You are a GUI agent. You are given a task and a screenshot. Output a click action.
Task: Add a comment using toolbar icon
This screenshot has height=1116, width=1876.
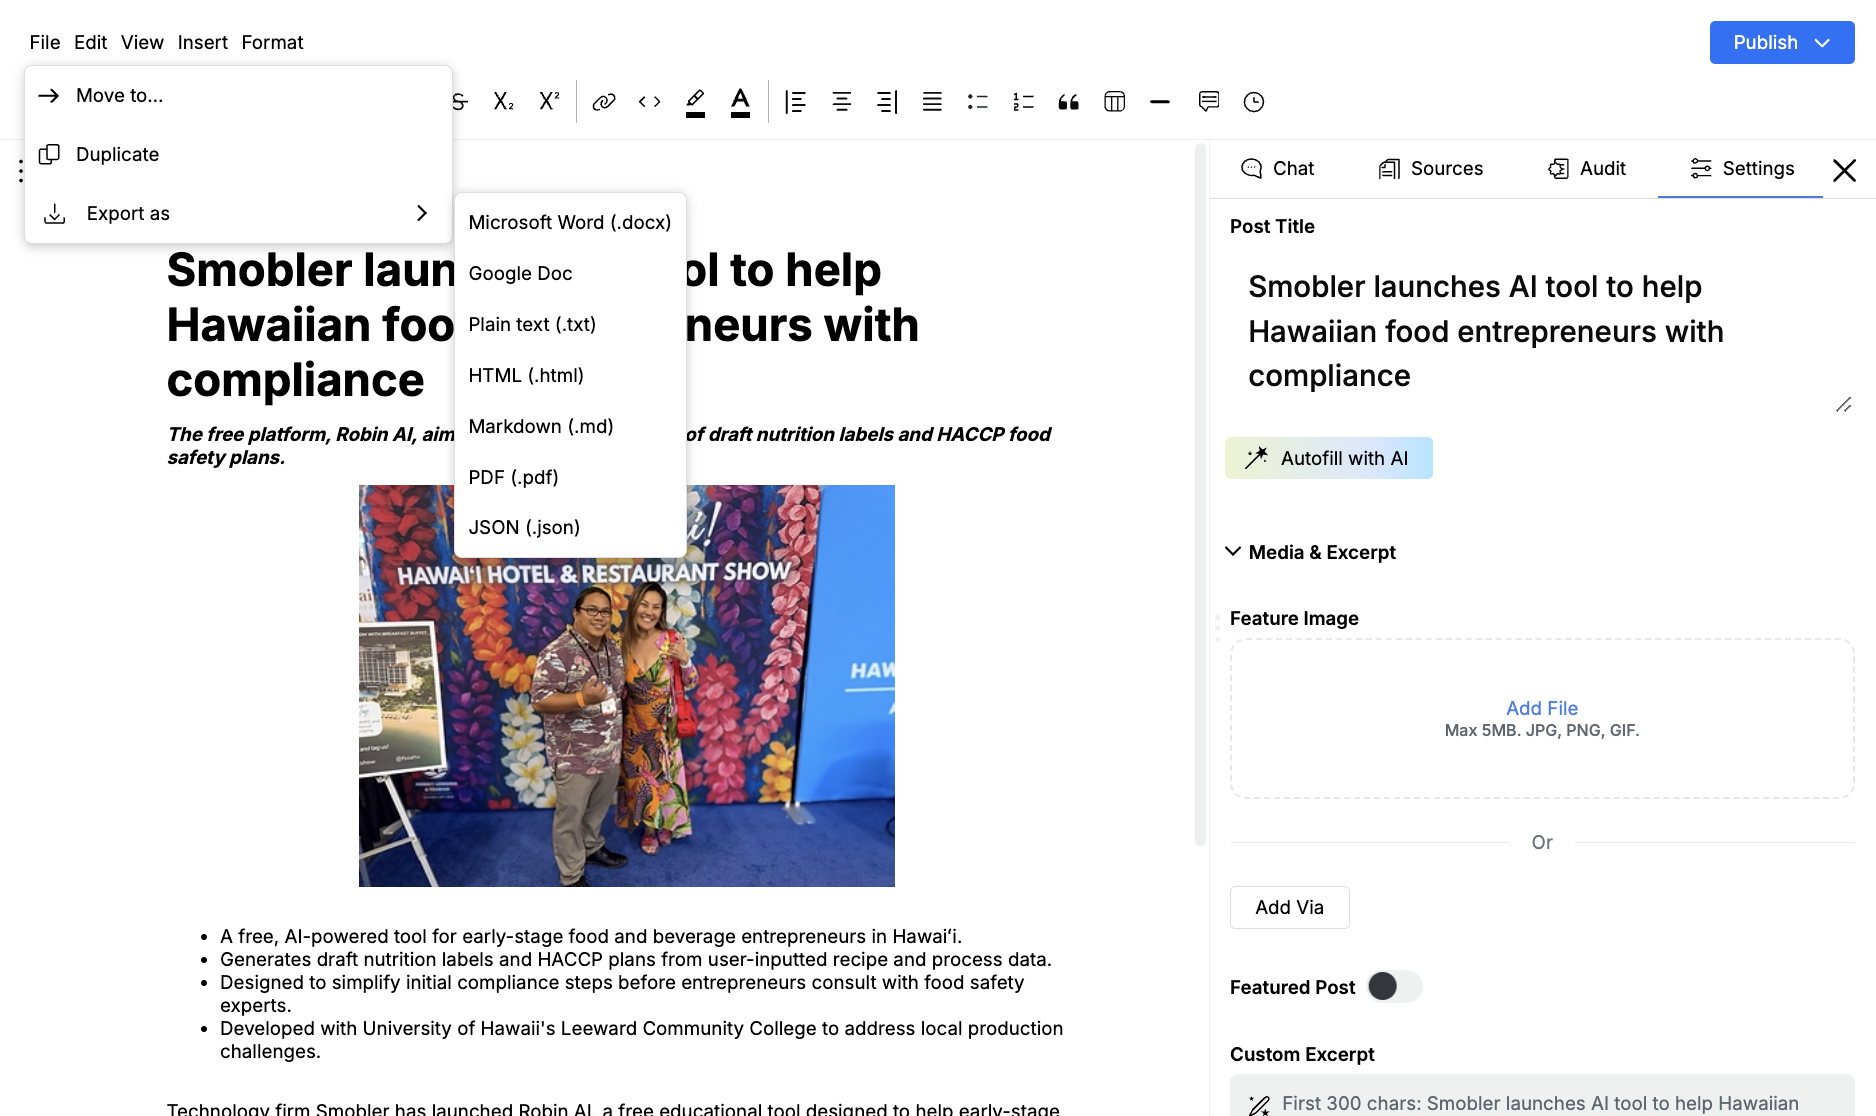[x=1209, y=102]
